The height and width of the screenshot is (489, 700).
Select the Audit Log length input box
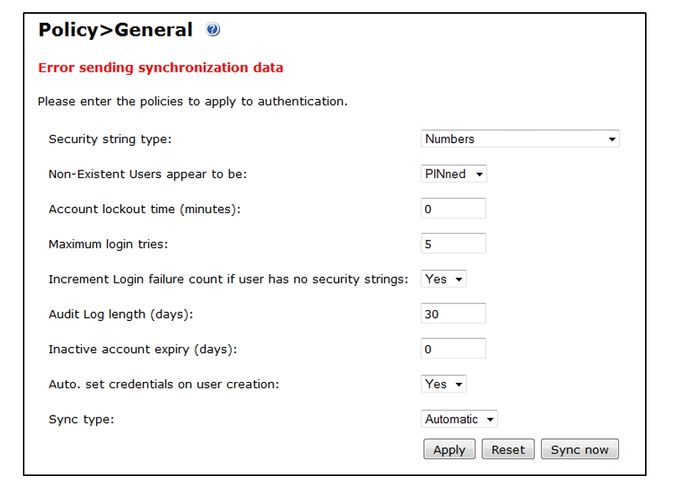point(453,314)
